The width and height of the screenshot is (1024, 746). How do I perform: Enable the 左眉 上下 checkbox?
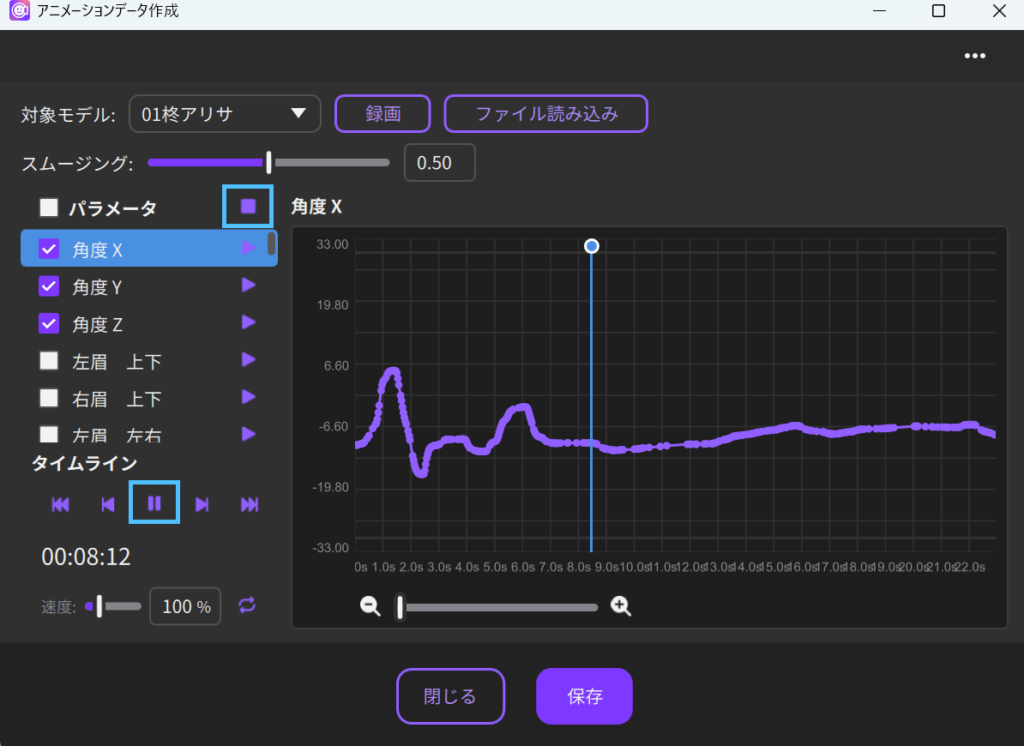tap(49, 361)
